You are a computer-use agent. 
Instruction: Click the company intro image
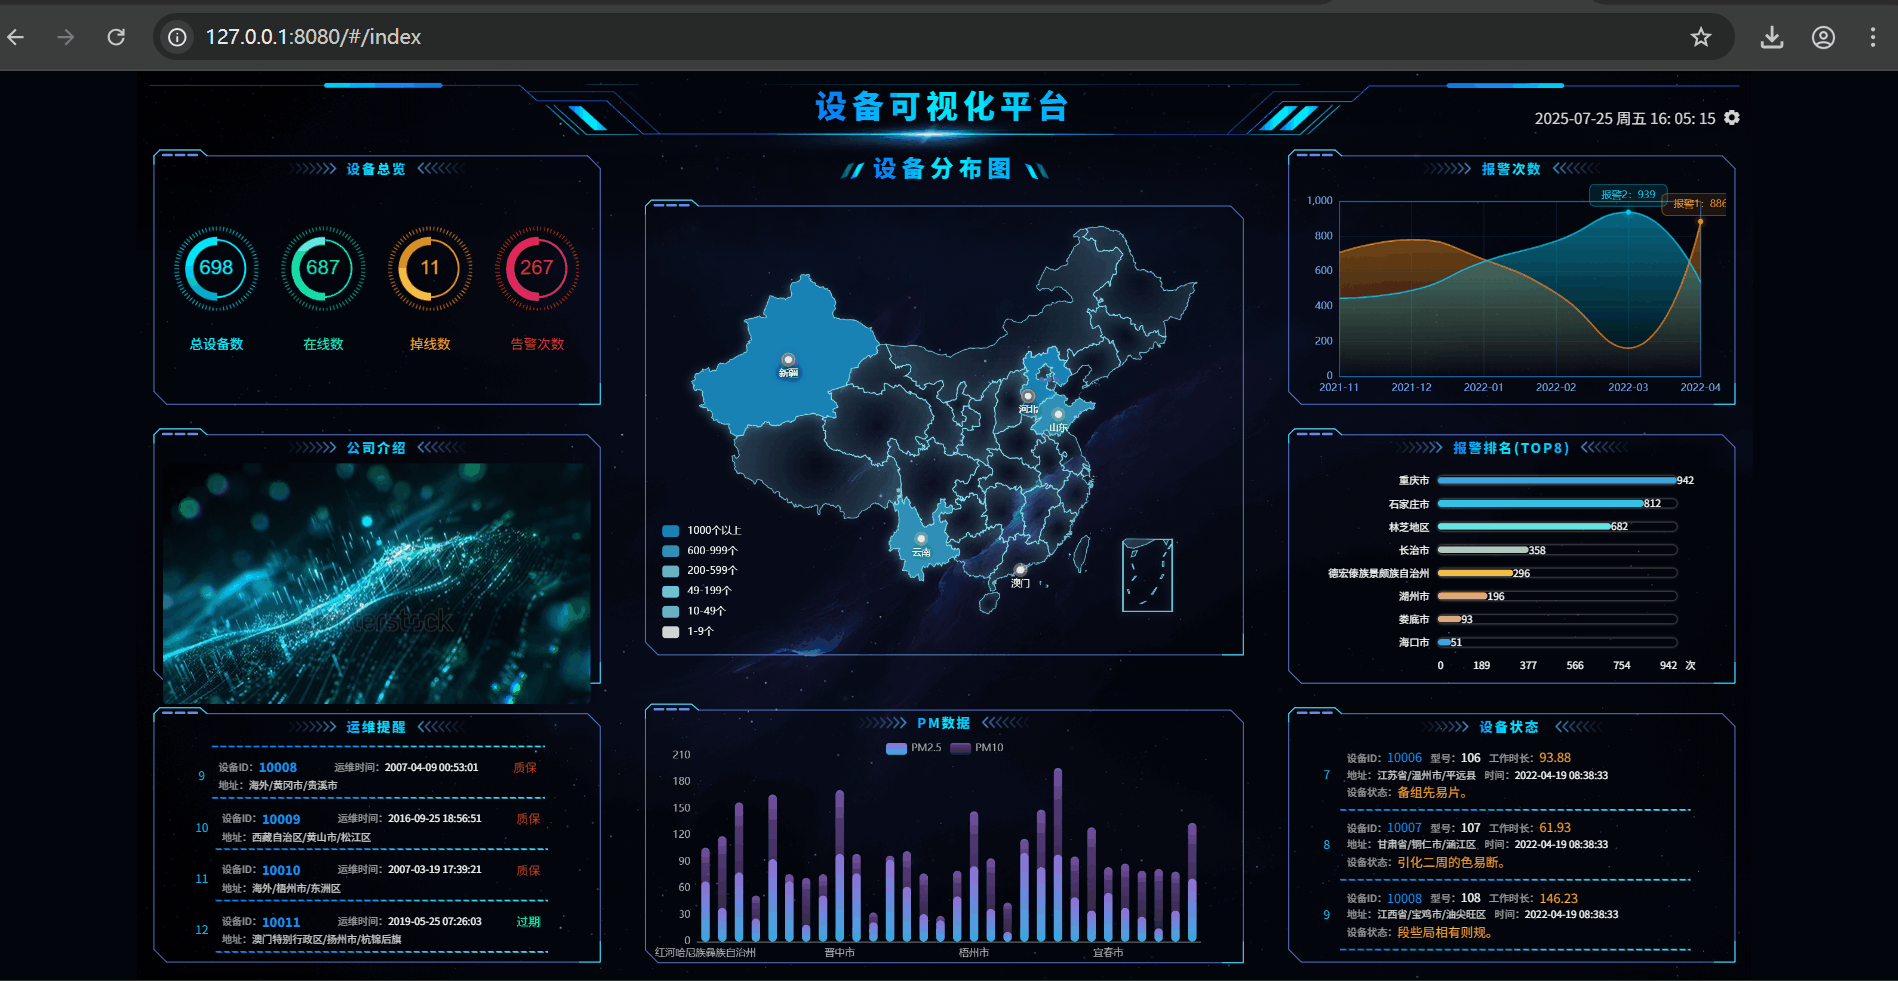[377, 583]
